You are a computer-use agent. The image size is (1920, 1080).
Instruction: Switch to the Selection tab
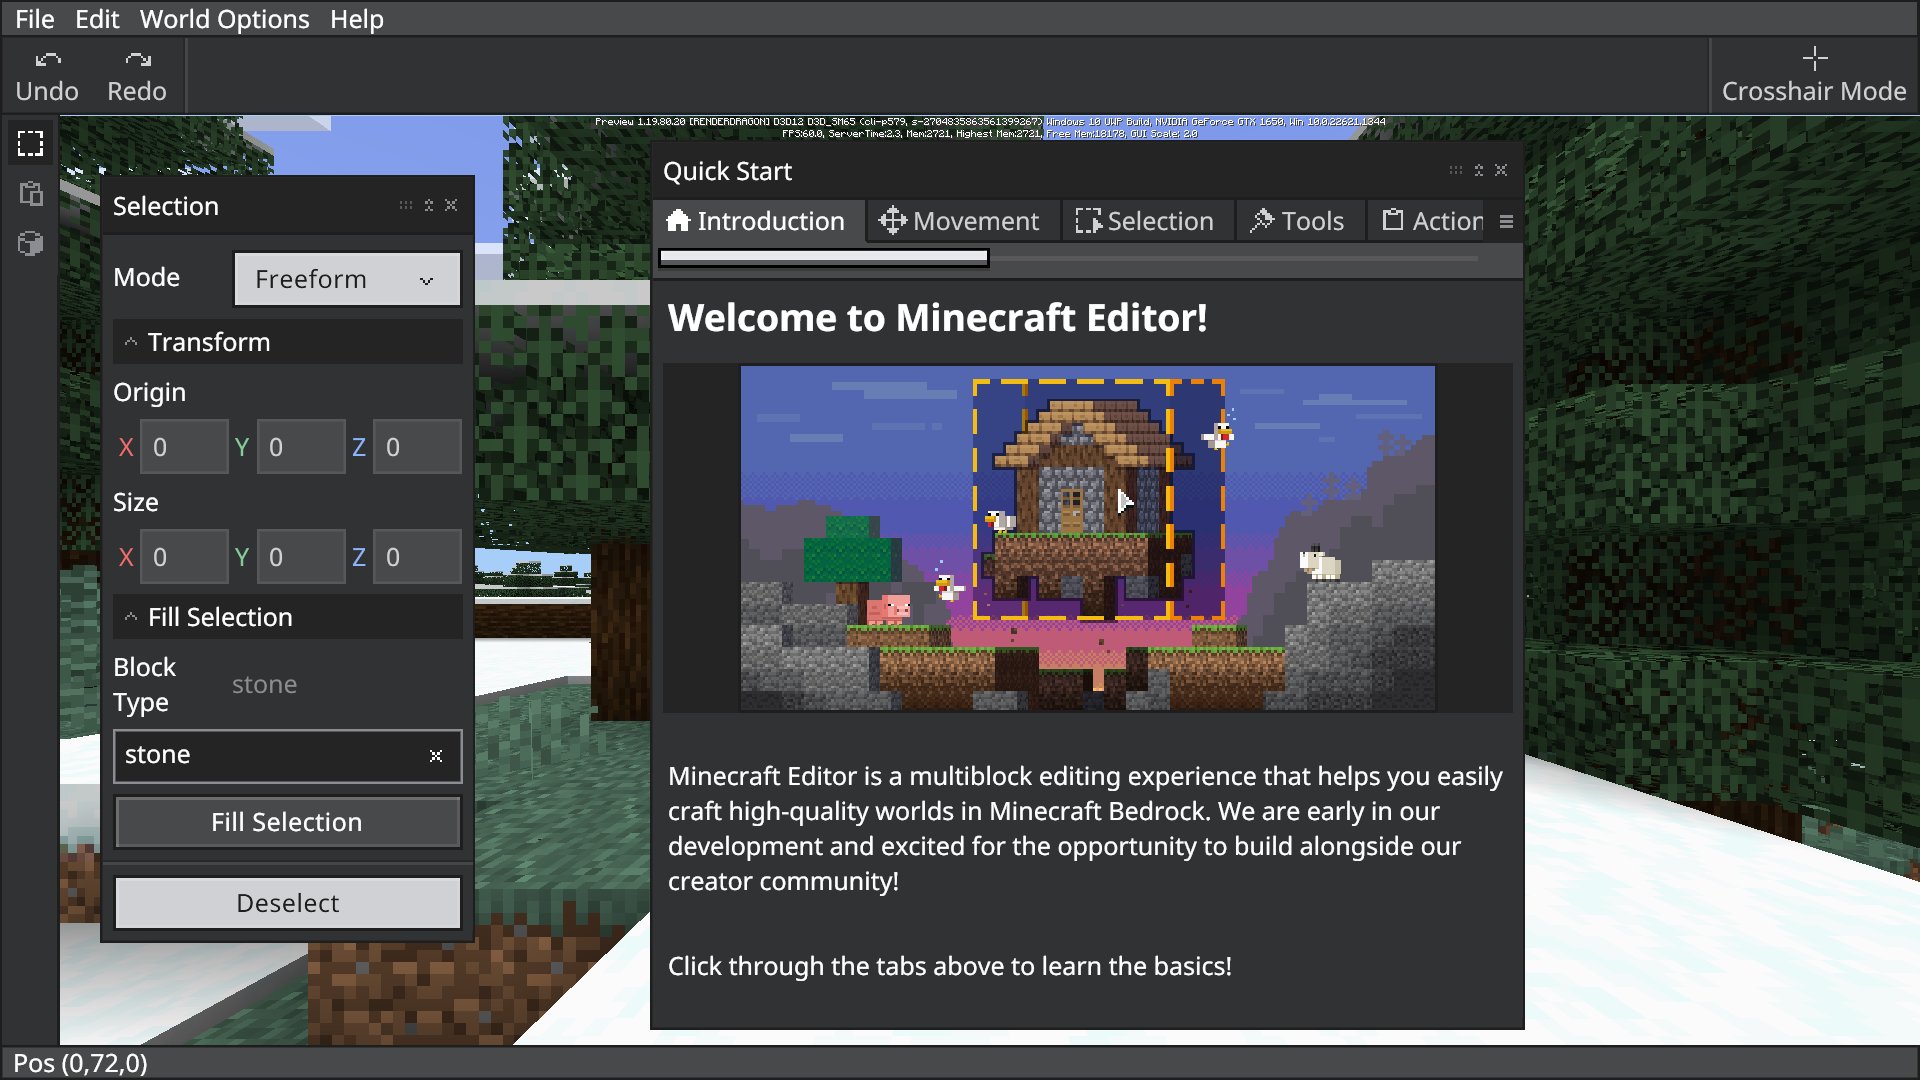pyautogui.click(x=1143, y=220)
